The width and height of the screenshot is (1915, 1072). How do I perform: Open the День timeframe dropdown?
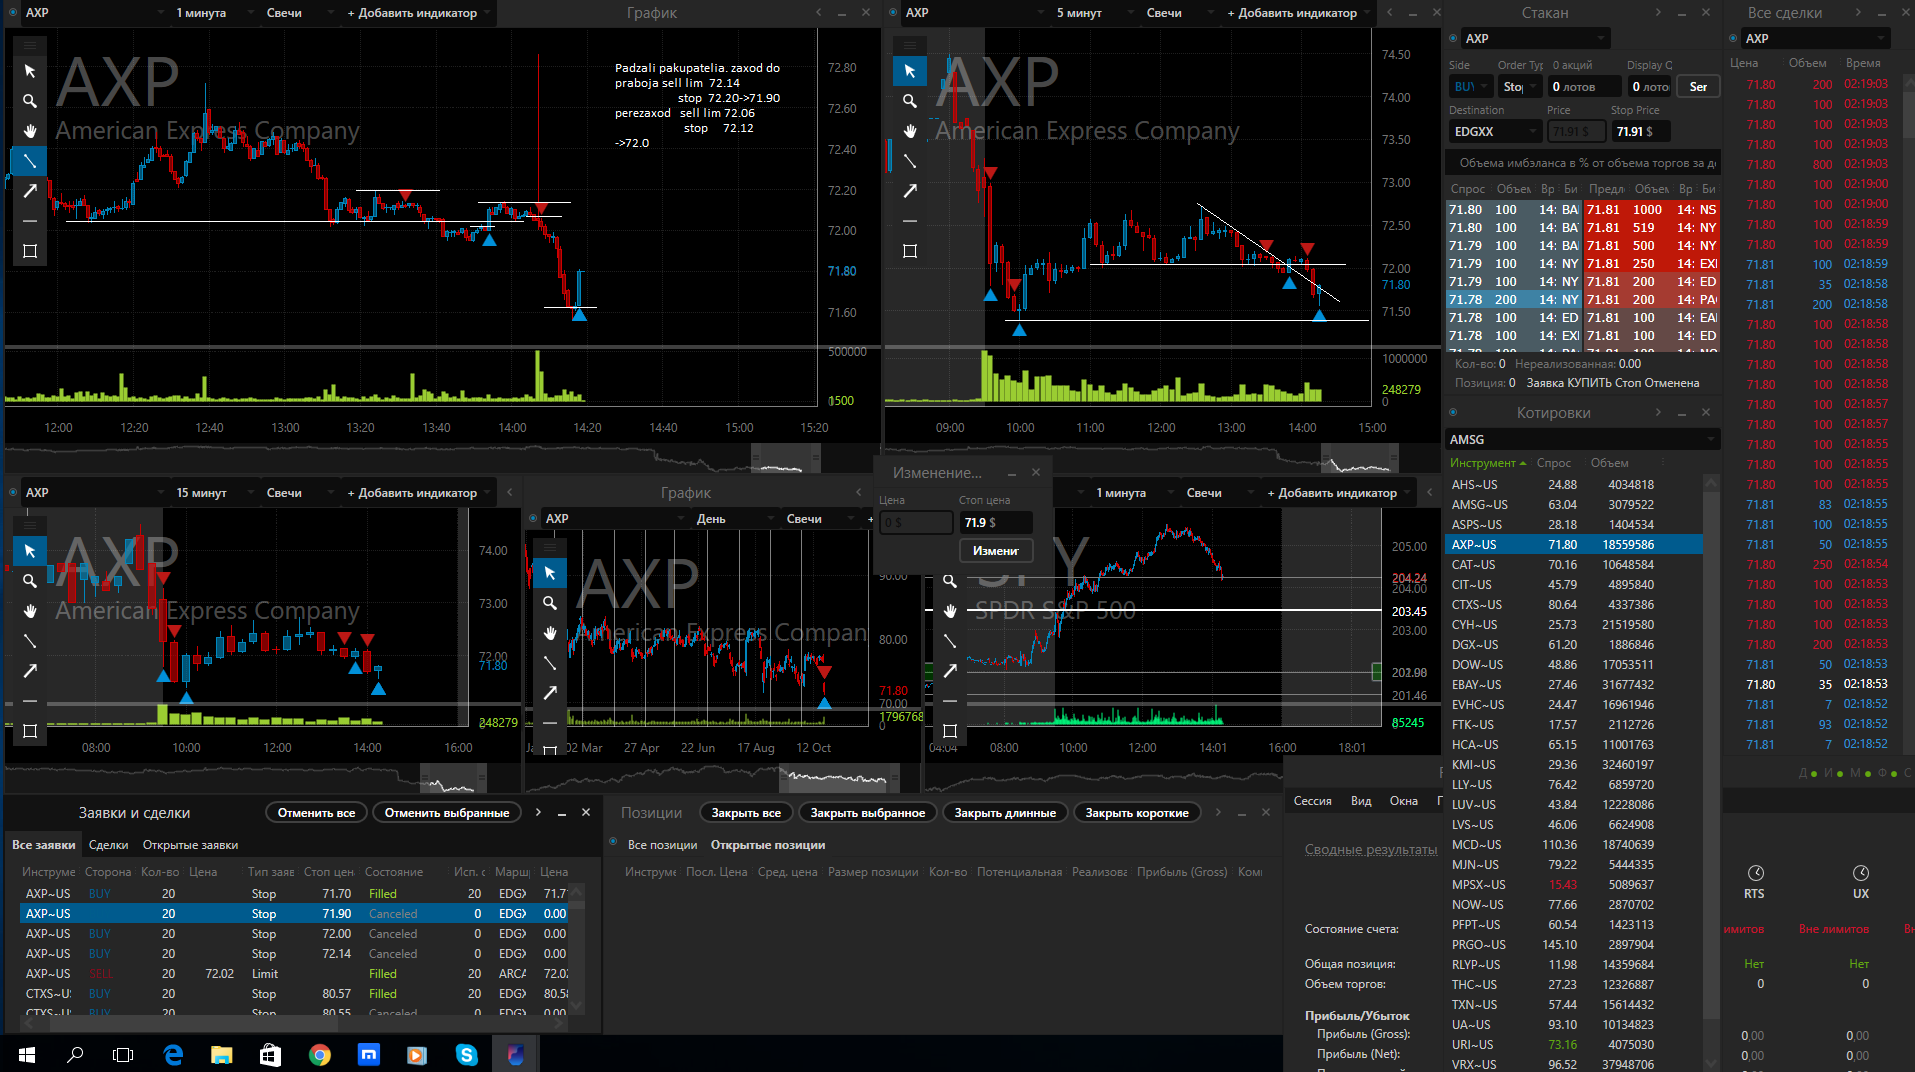[x=736, y=519]
